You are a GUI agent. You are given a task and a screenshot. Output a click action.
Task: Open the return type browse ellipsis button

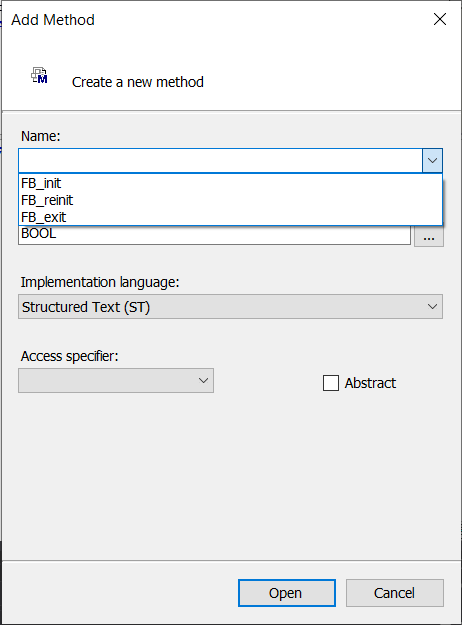pyautogui.click(x=429, y=237)
